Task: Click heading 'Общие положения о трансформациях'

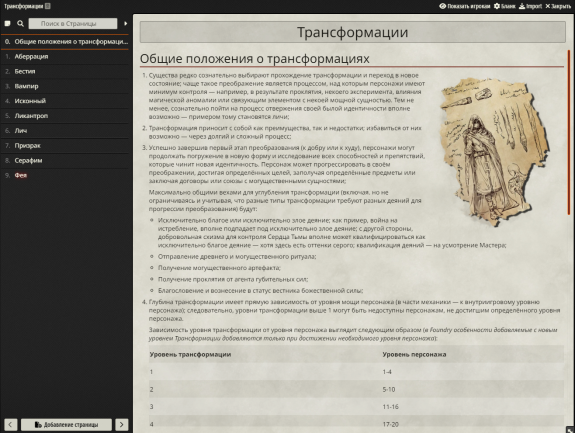Action: point(254,59)
